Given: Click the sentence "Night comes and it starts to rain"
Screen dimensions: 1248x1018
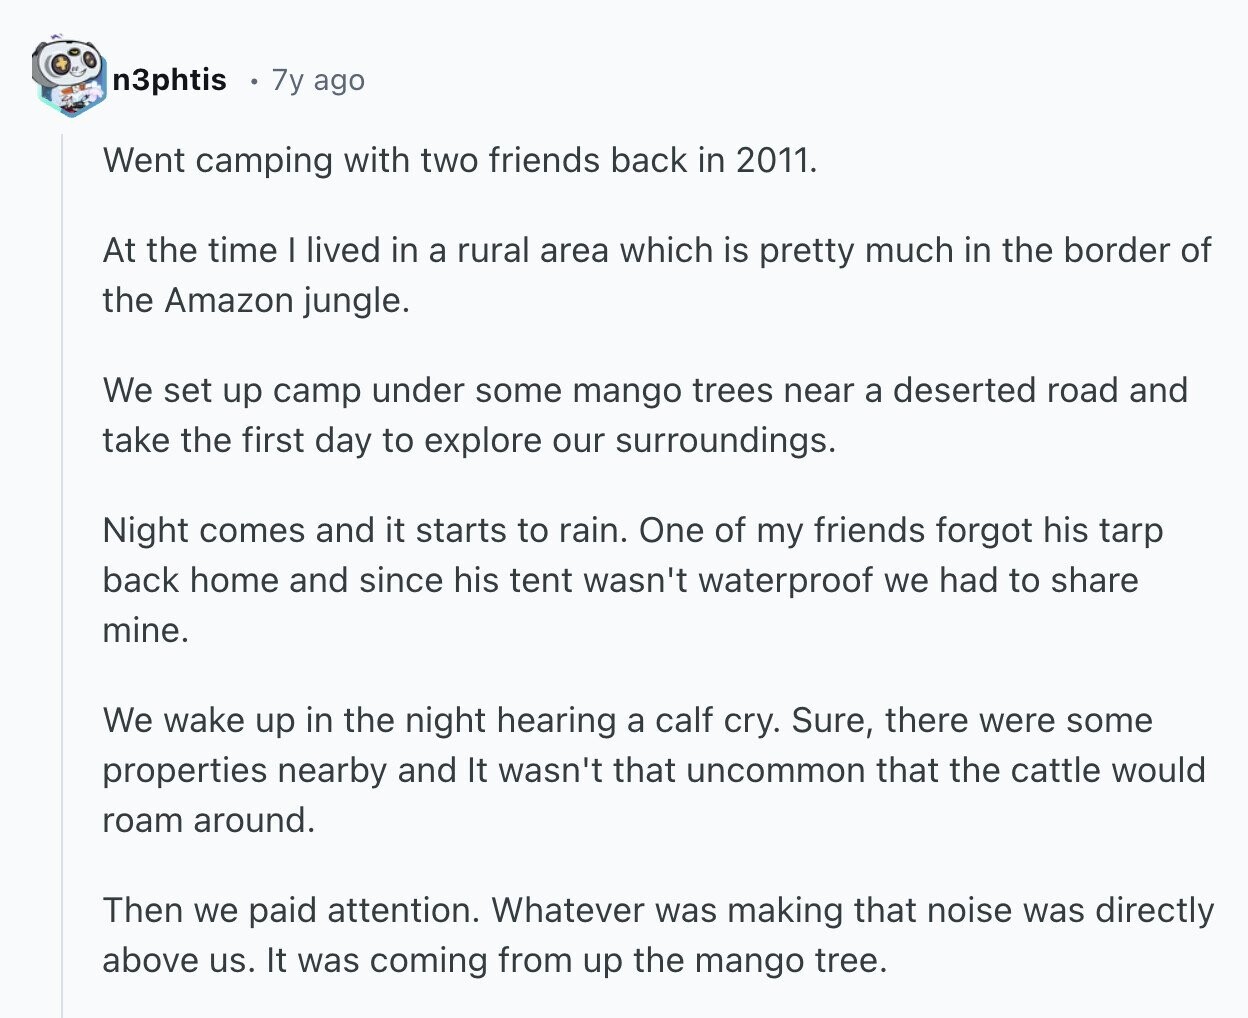Looking at the screenshot, I should click(366, 530).
